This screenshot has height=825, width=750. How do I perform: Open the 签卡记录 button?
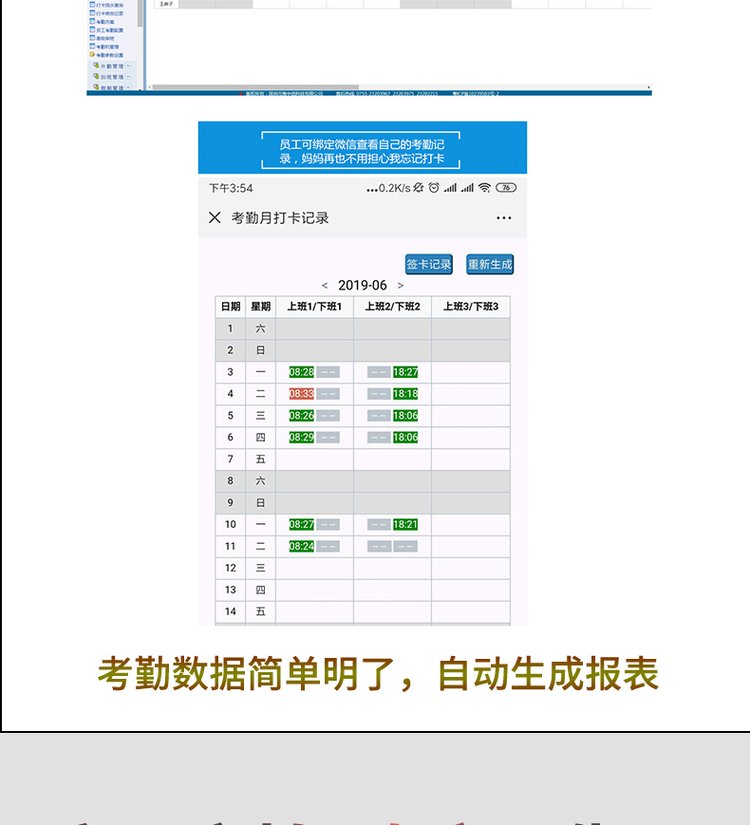coord(429,265)
